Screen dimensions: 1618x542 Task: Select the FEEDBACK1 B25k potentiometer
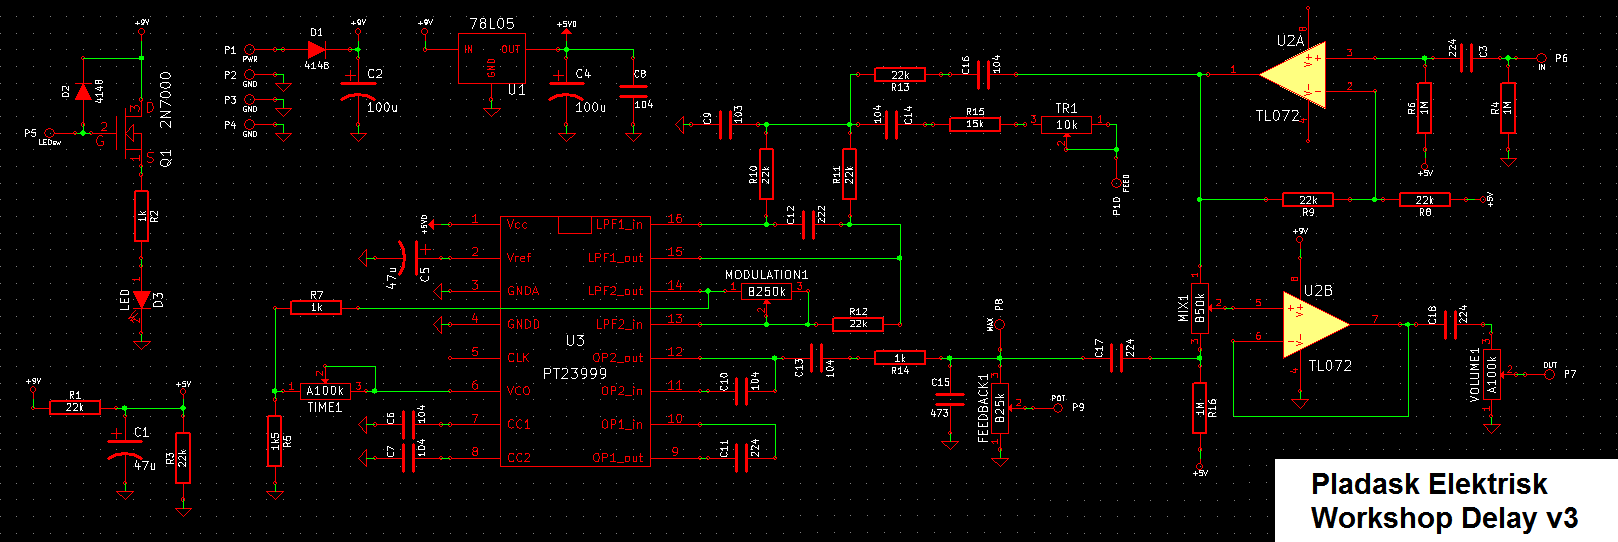[999, 407]
